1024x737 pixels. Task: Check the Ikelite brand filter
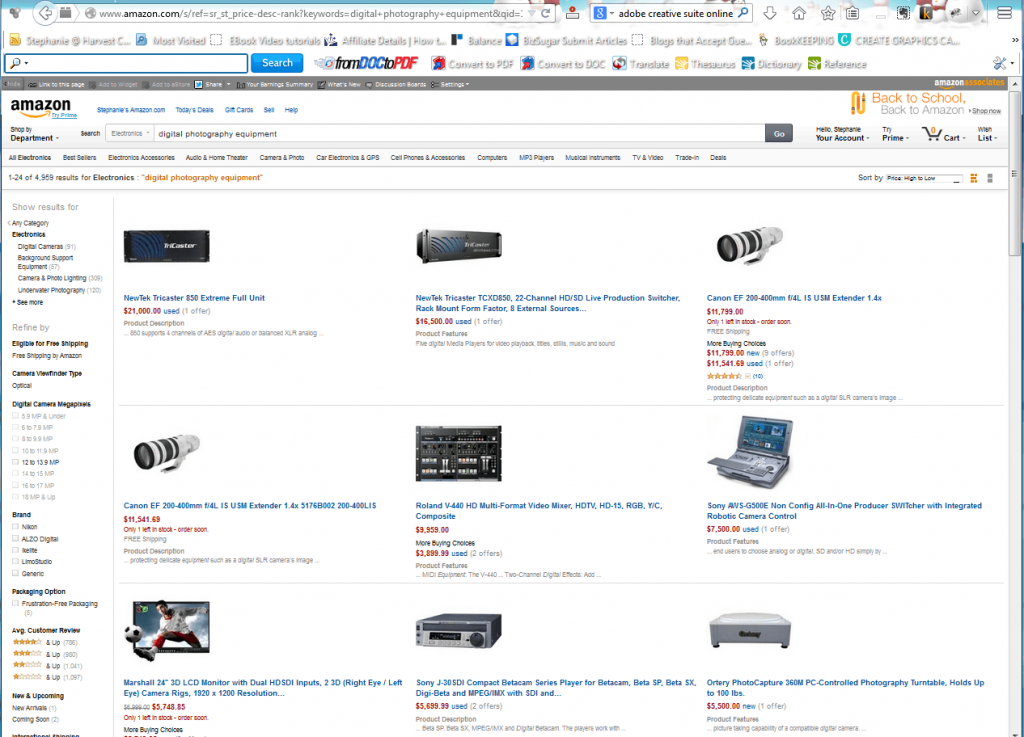click(16, 550)
